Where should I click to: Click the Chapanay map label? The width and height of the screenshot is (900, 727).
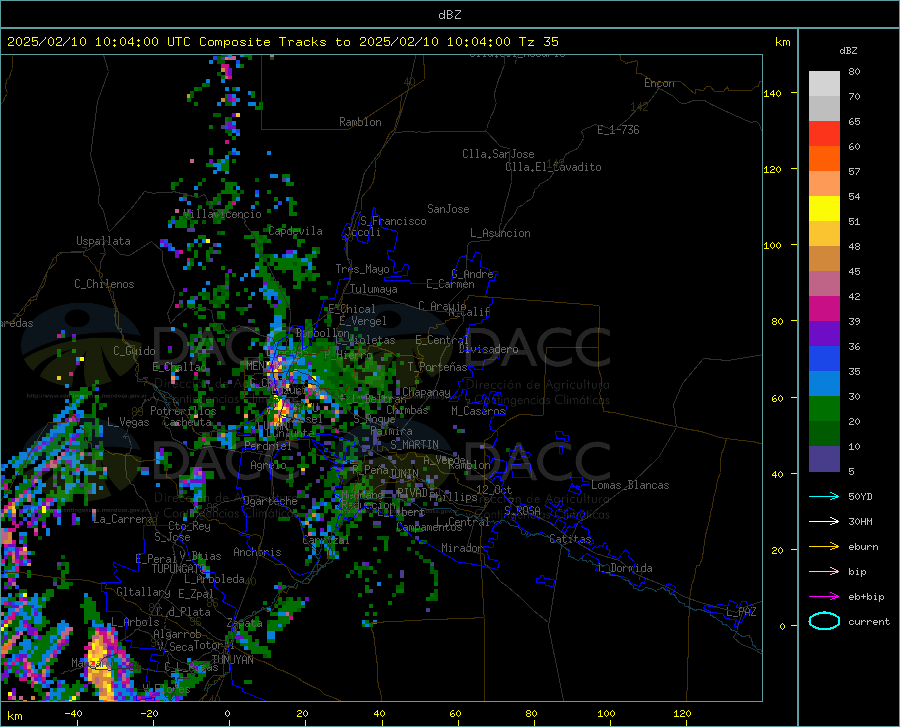(x=426, y=392)
